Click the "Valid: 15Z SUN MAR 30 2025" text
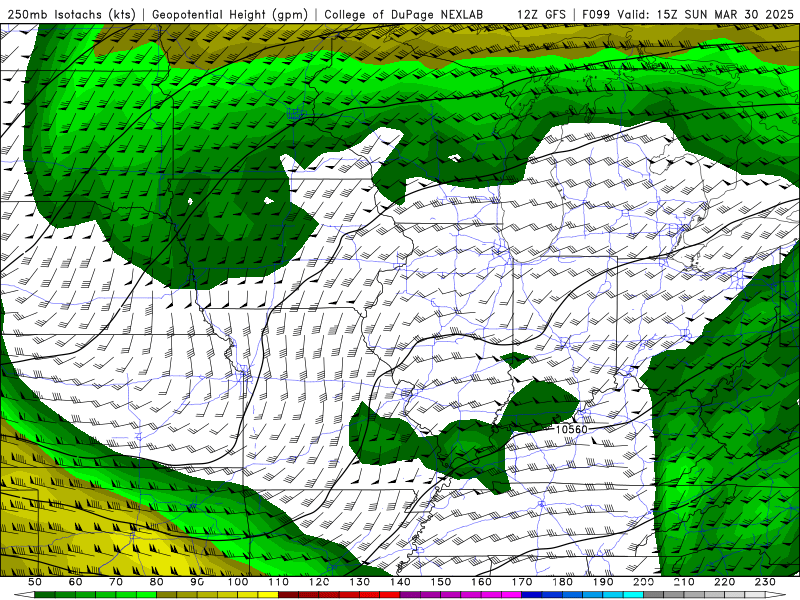The height and width of the screenshot is (600, 800). point(706,14)
